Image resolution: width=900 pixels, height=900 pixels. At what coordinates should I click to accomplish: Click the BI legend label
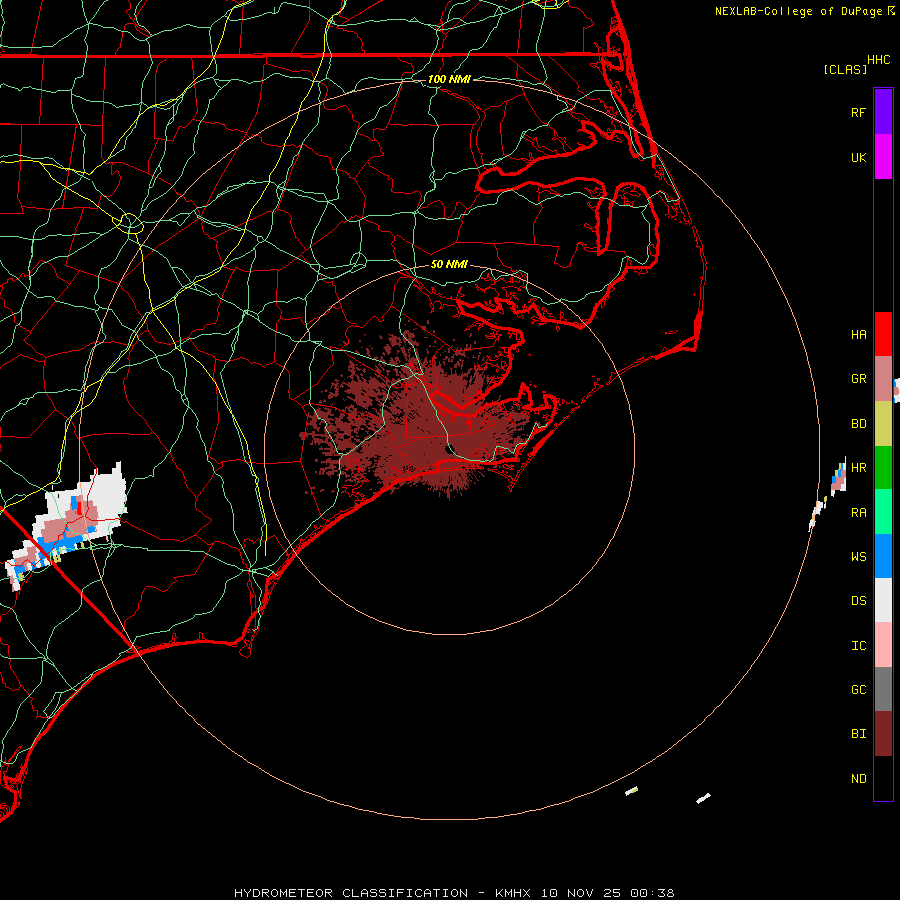pos(858,734)
